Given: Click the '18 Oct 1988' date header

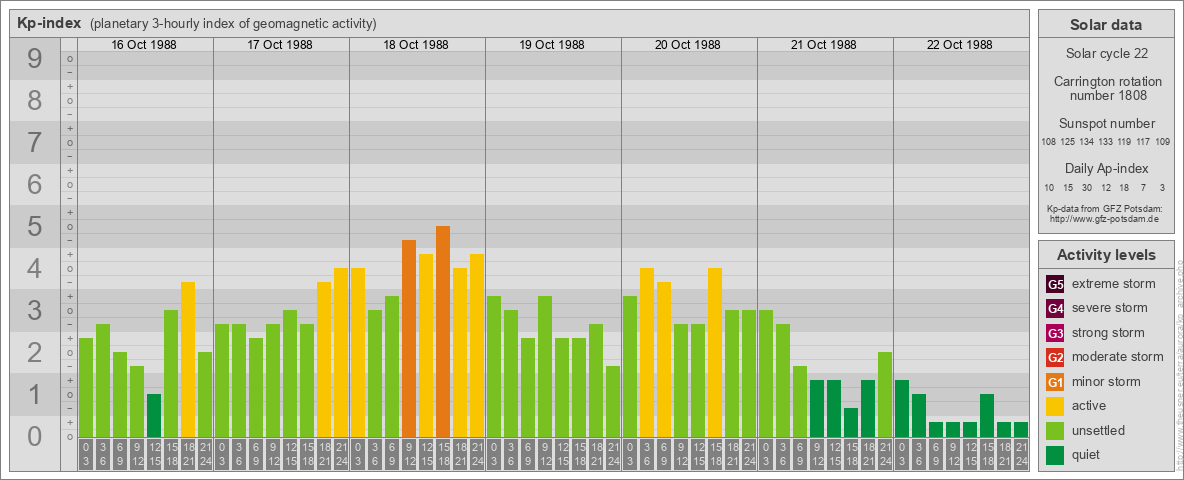Looking at the screenshot, I should point(416,45).
